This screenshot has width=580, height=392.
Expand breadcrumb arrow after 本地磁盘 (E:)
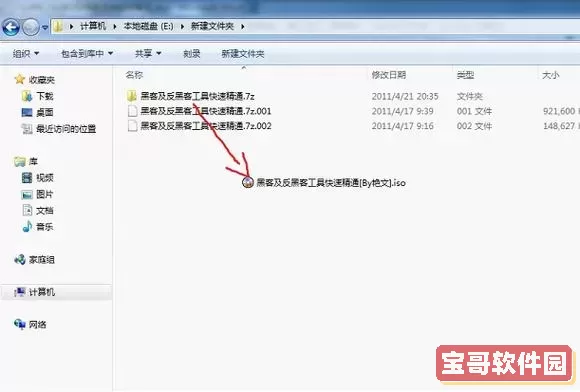click(182, 27)
